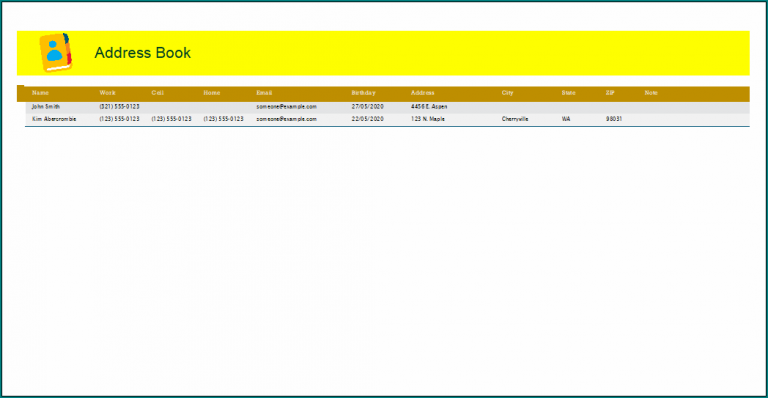Open John Smith's email address link

point(287,106)
